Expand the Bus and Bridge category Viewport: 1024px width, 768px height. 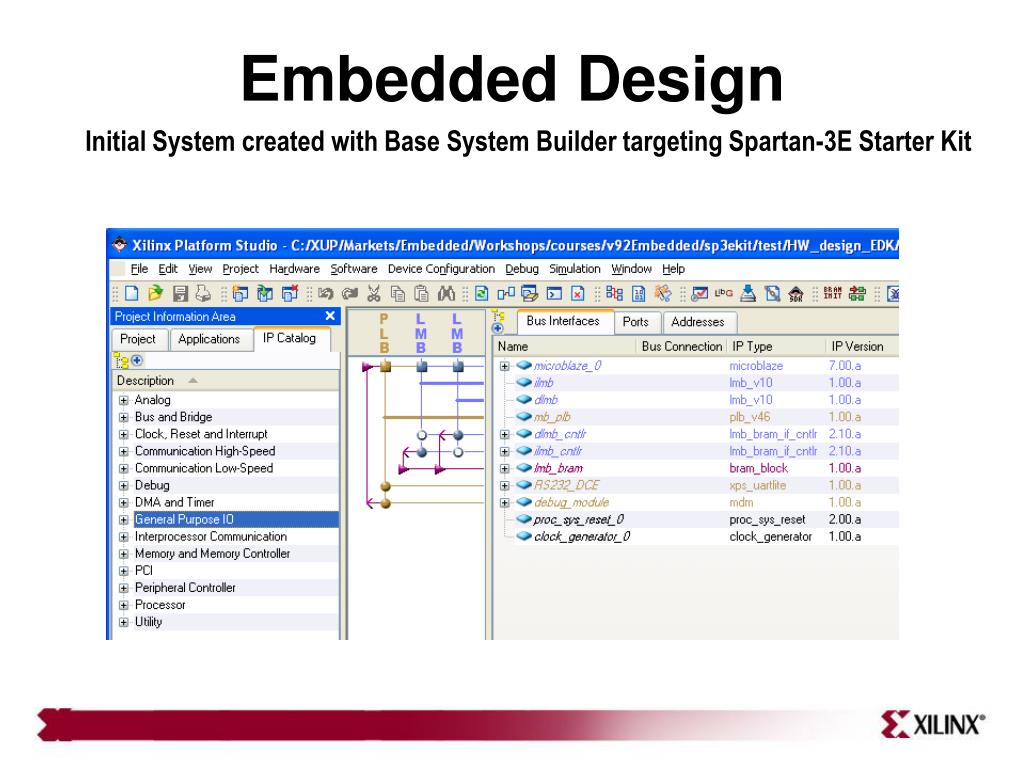123,417
